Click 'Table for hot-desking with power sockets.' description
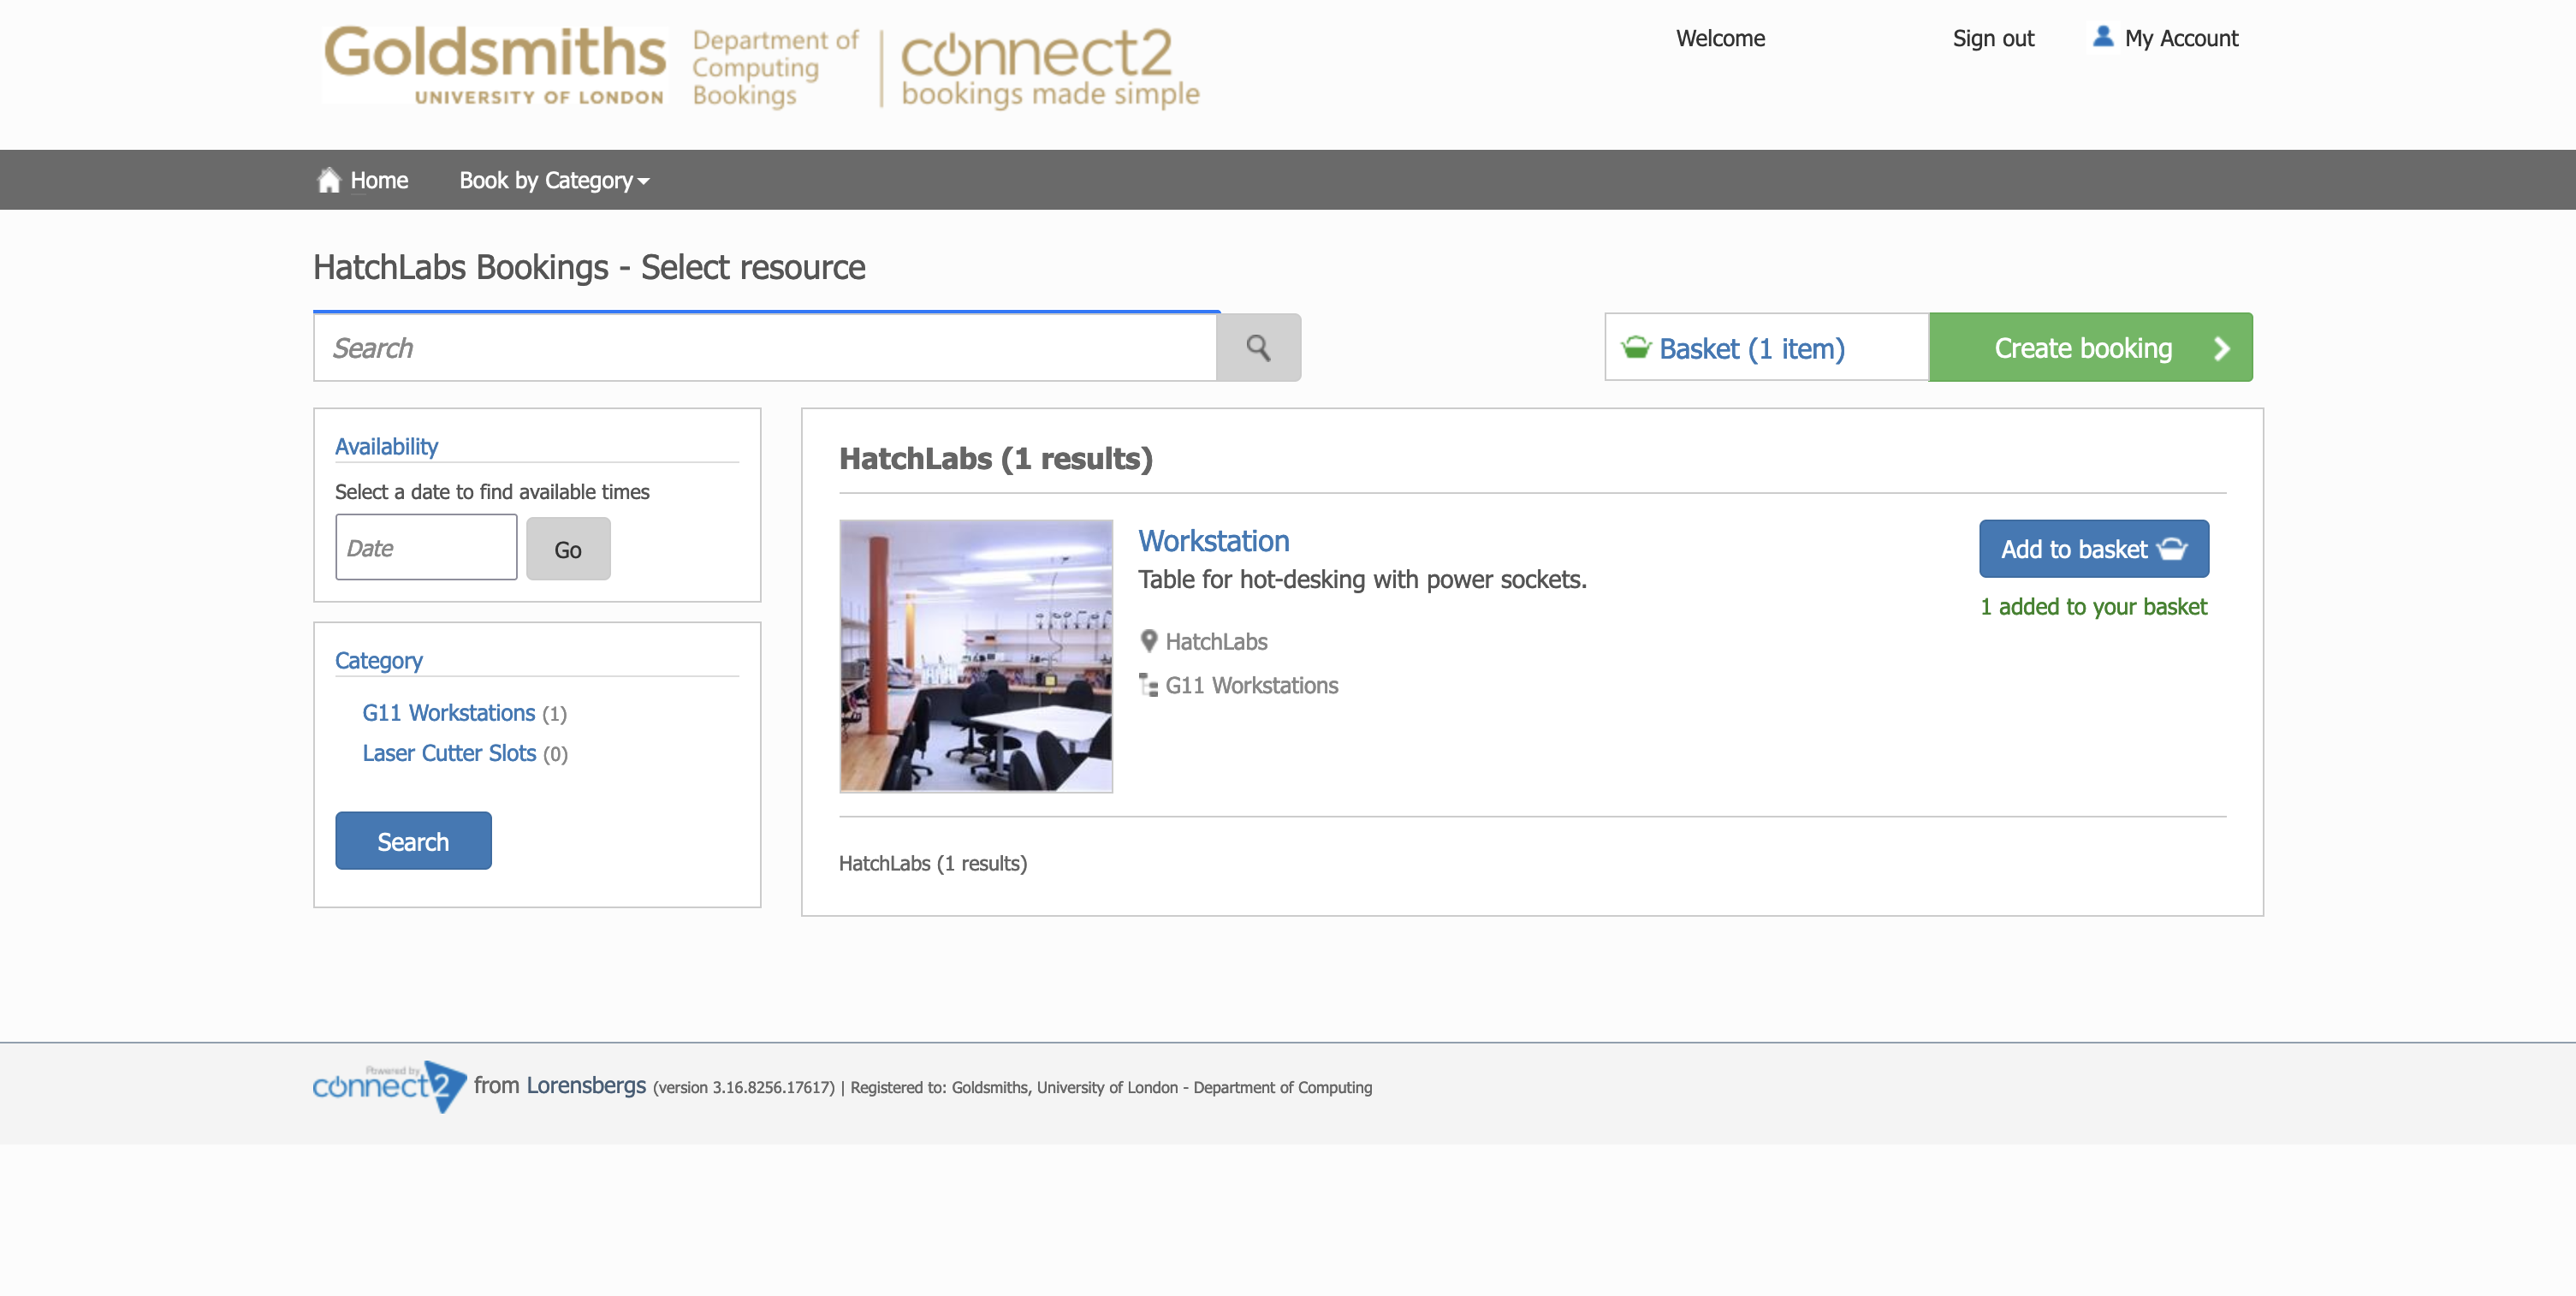The width and height of the screenshot is (2576, 1296). 1362,580
